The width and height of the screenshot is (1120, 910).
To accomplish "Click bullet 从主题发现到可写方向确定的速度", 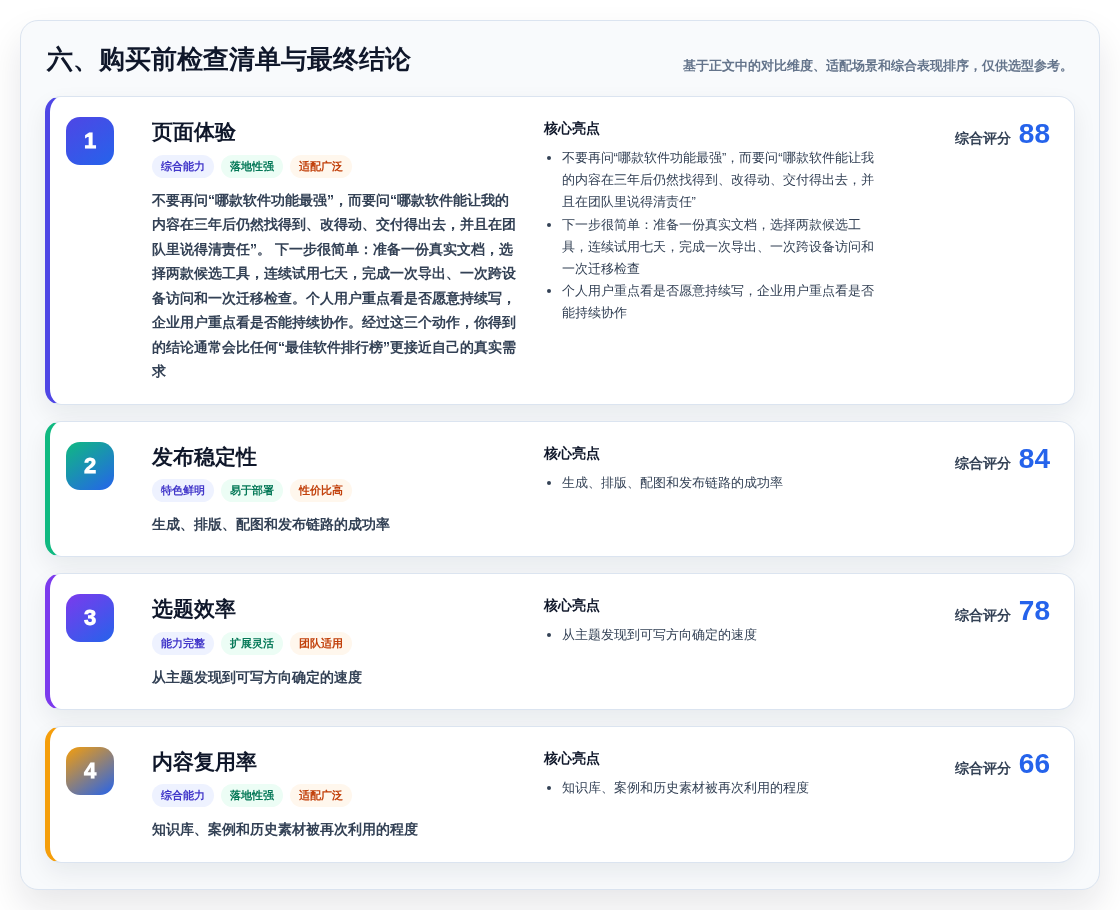I will (659, 635).
